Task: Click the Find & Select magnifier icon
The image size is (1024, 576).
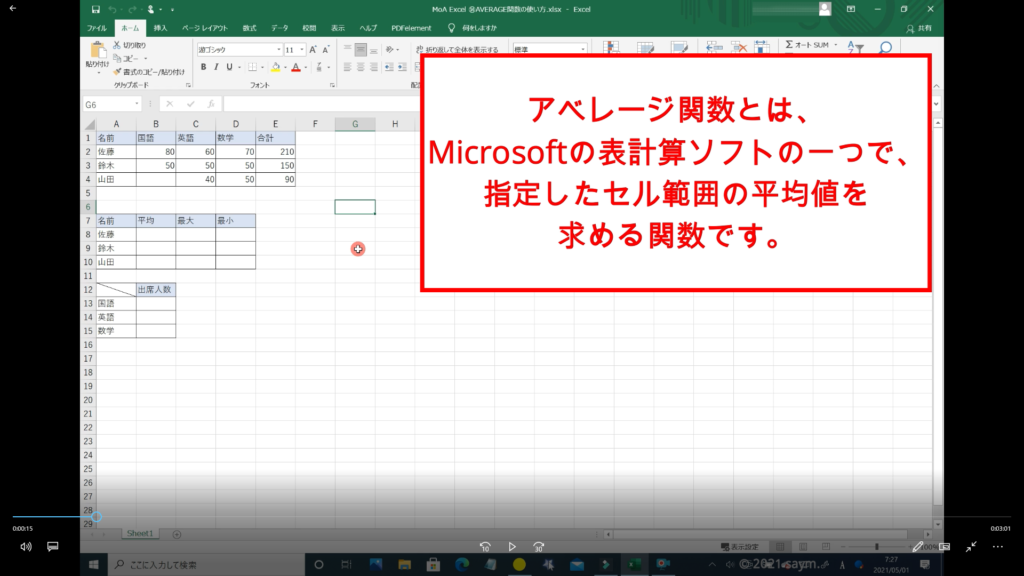Action: tap(884, 47)
